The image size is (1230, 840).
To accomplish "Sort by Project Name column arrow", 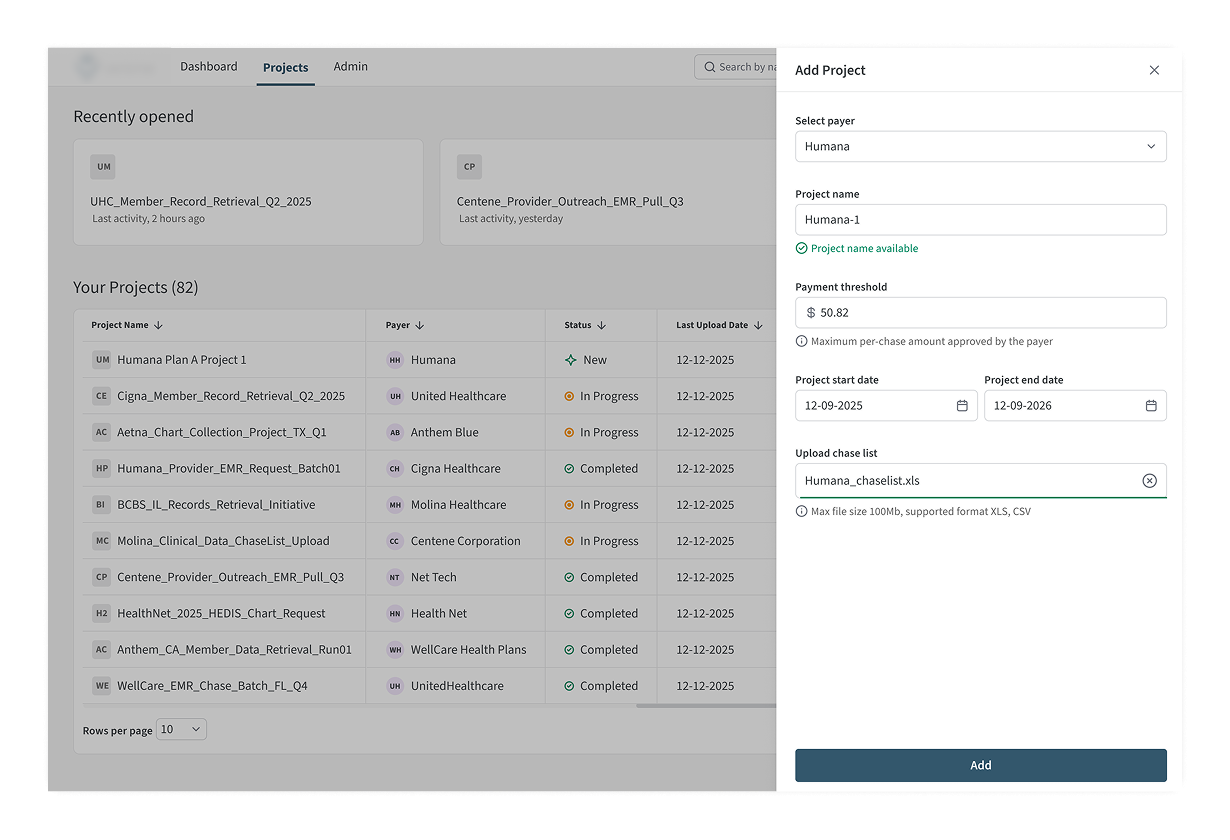I will (158, 325).
